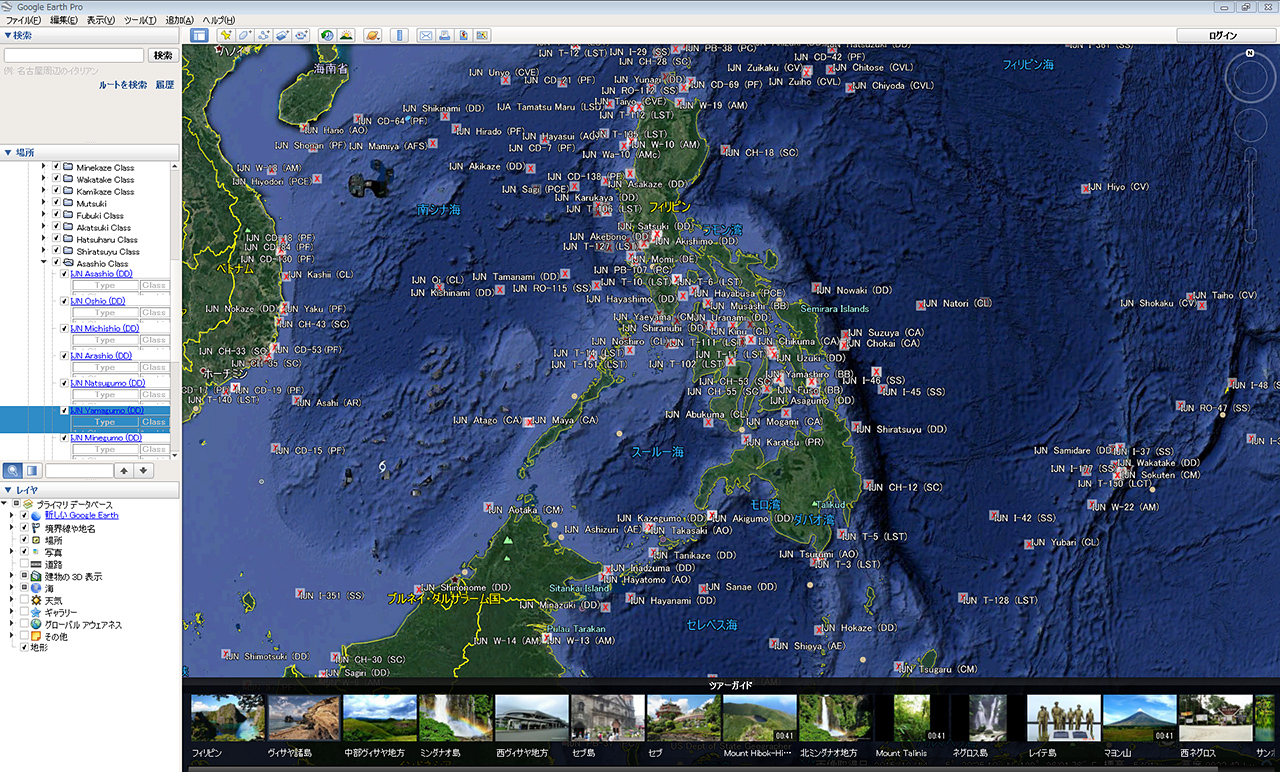Open the 表示(V) menu
This screenshot has height=772, width=1280.
(x=101, y=20)
